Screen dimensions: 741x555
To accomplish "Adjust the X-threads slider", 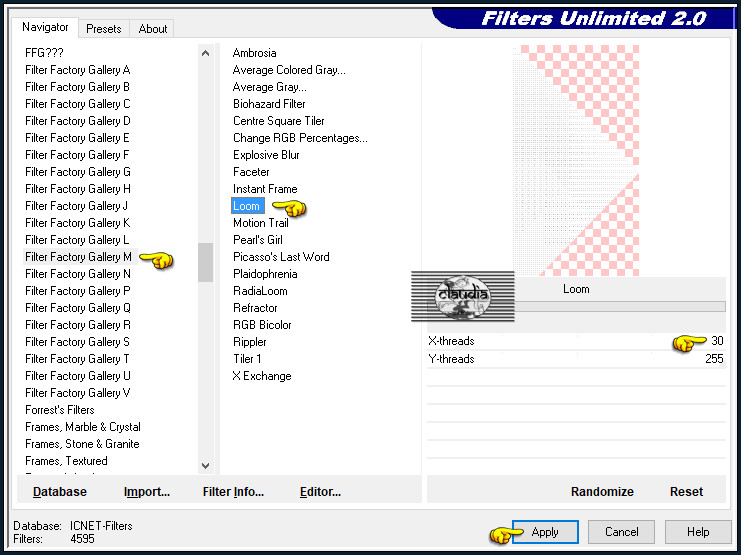I will click(x=576, y=341).
